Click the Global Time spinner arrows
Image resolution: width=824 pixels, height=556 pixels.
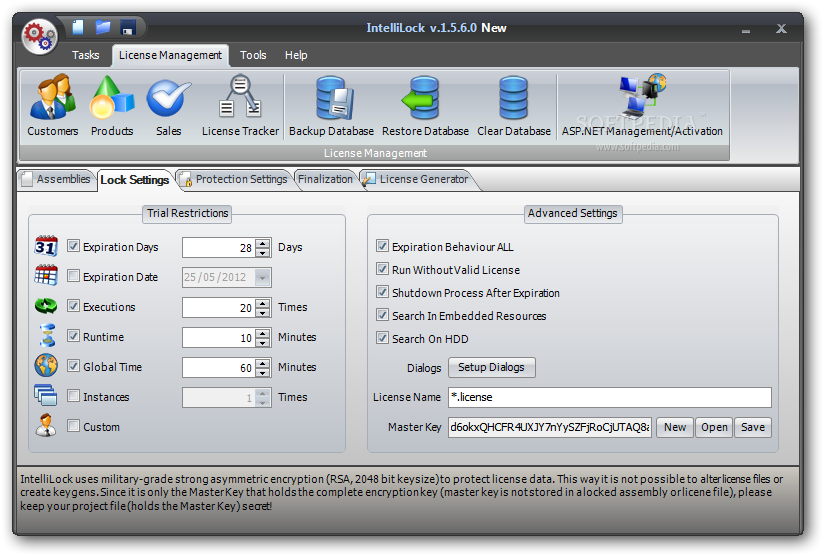click(x=262, y=367)
